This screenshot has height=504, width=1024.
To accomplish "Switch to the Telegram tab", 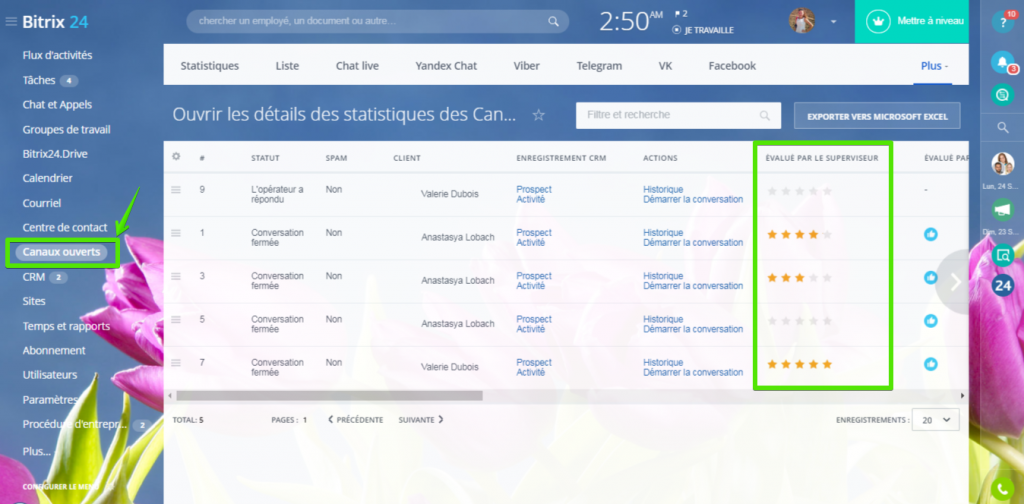I will (x=599, y=66).
